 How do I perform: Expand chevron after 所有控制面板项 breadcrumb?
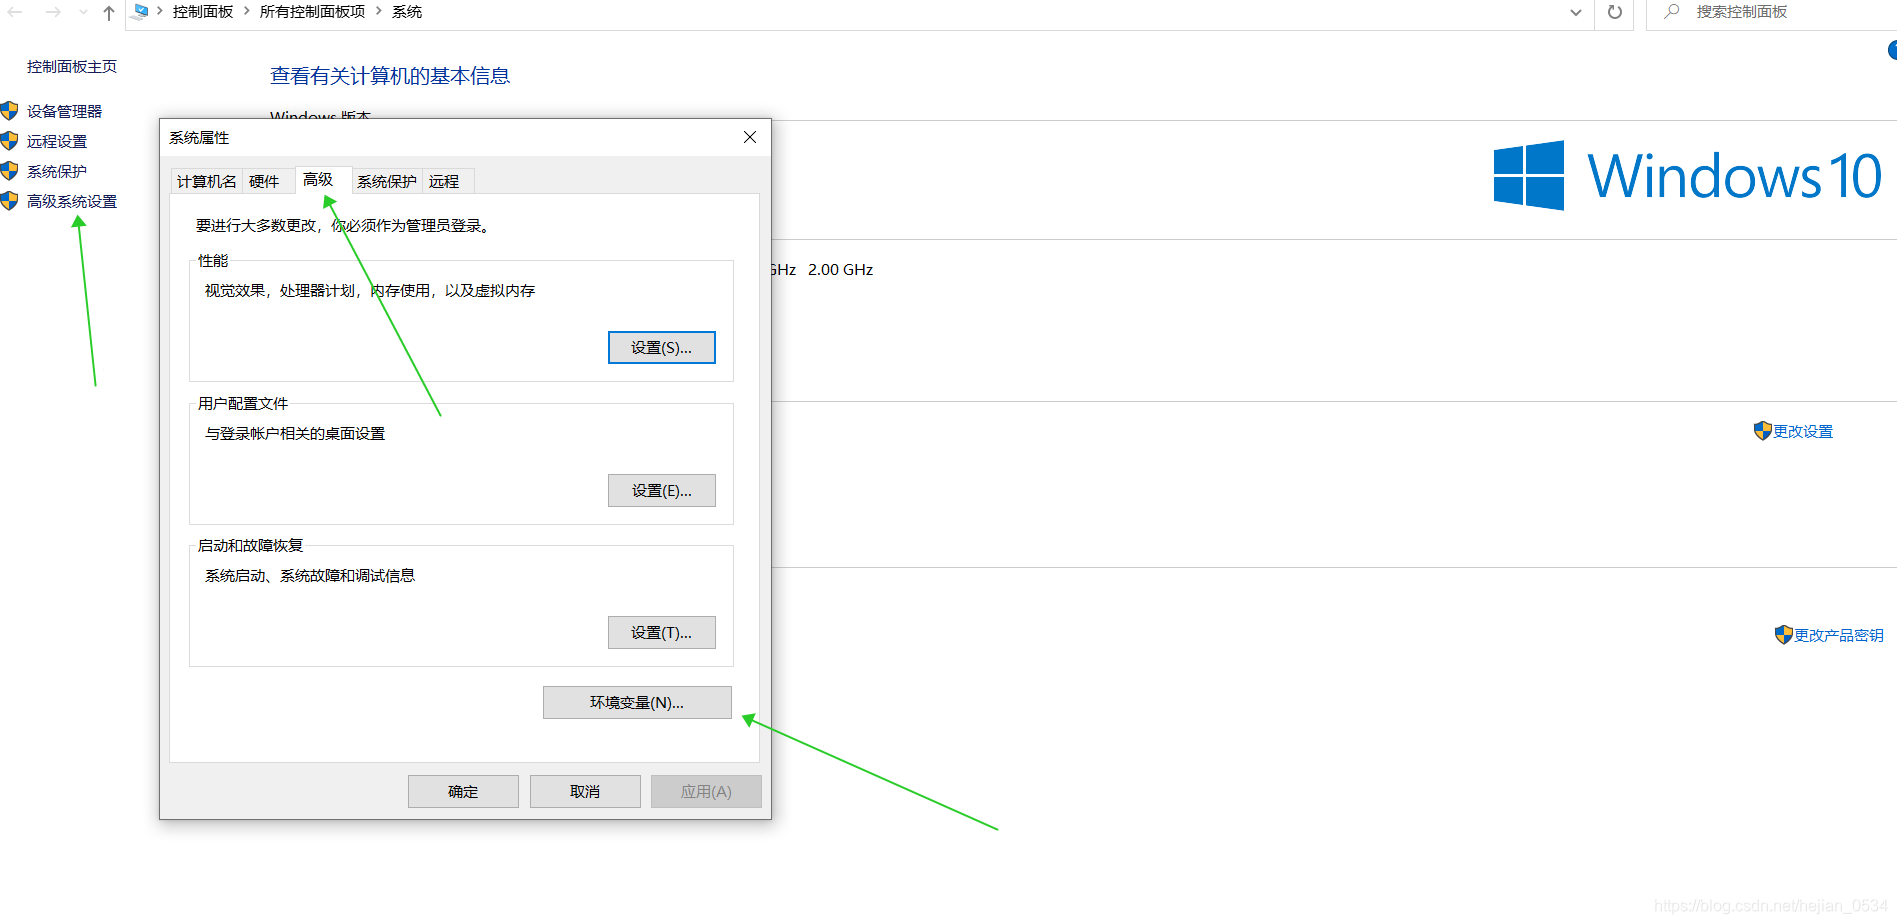(x=379, y=12)
